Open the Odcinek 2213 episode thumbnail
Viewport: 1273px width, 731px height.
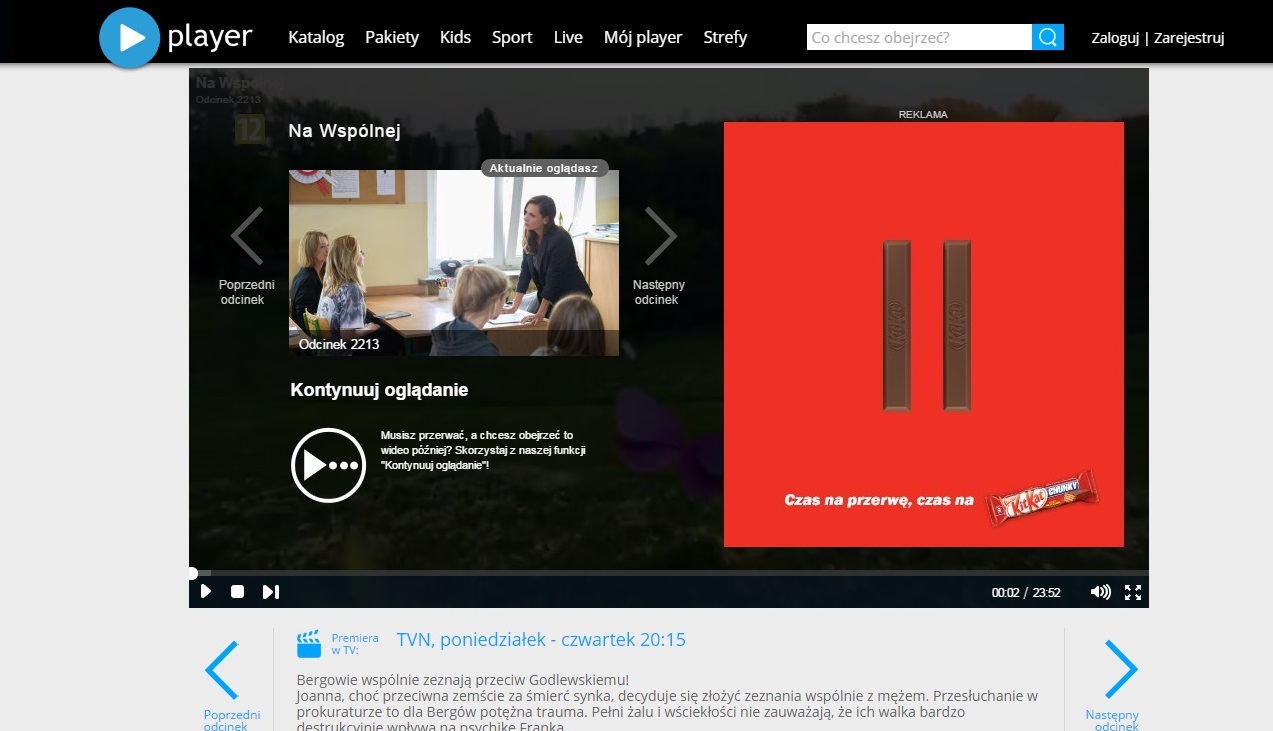453,263
